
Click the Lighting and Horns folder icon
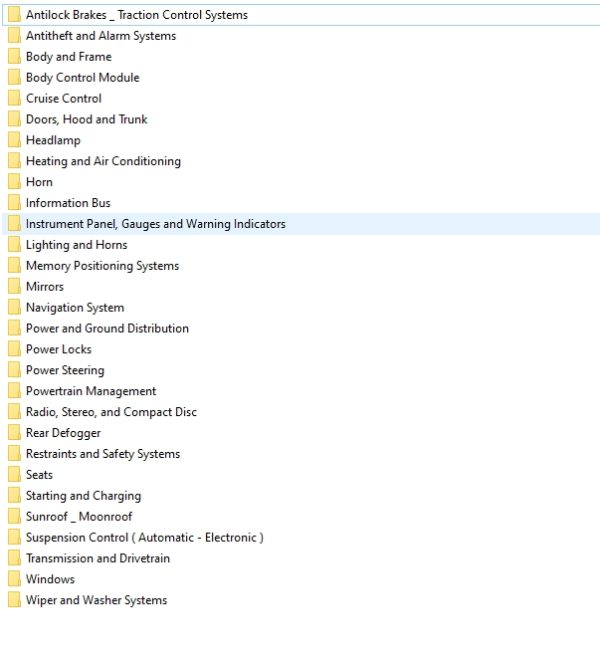tap(14, 245)
